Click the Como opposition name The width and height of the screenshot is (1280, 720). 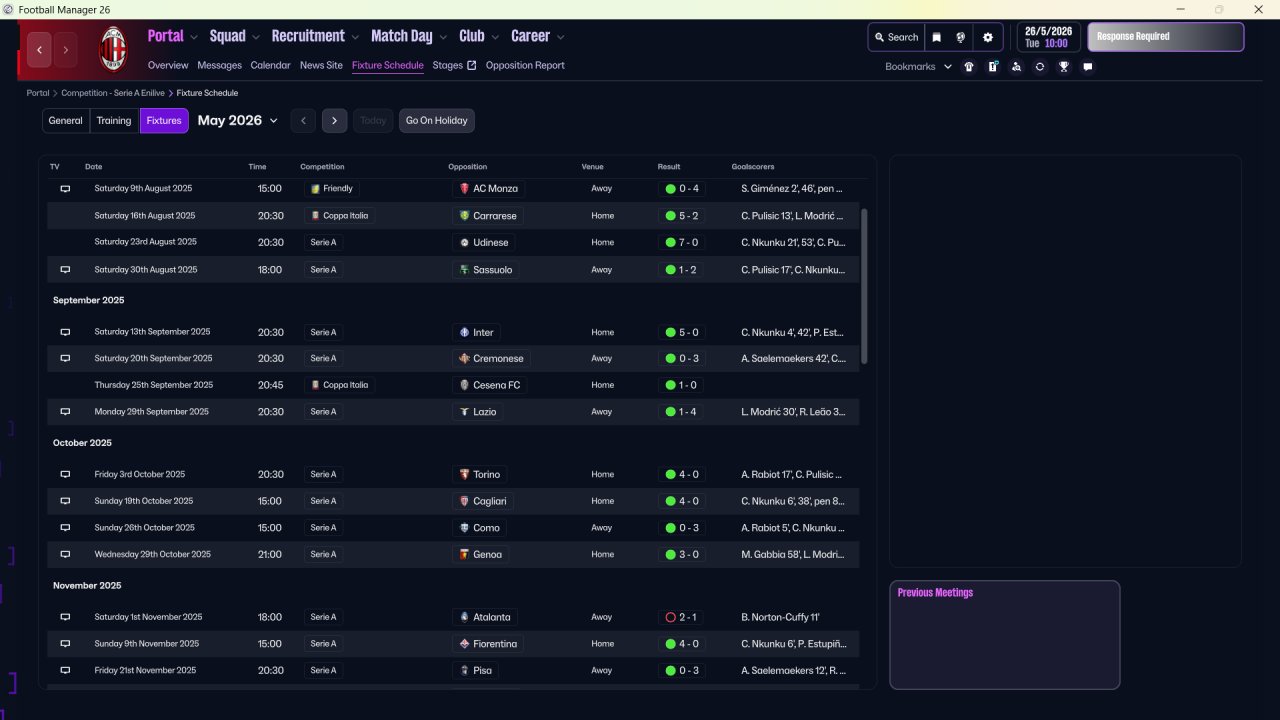coord(487,528)
